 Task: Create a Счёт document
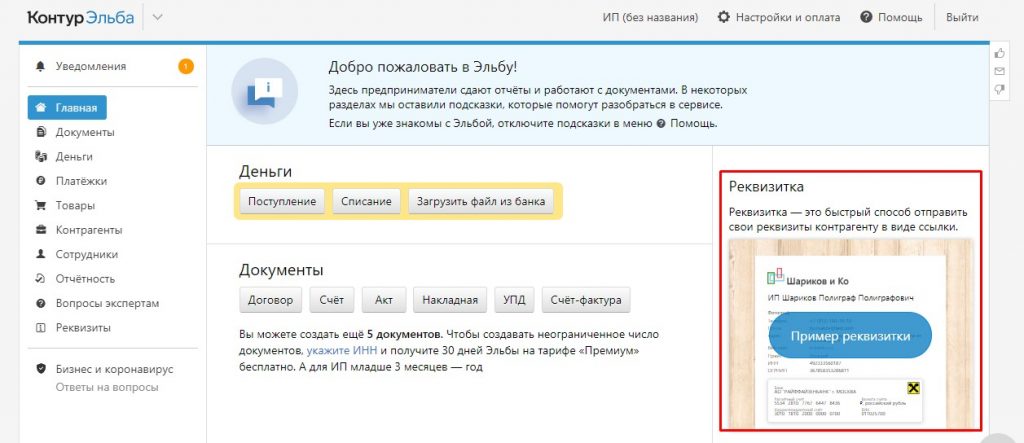332,300
